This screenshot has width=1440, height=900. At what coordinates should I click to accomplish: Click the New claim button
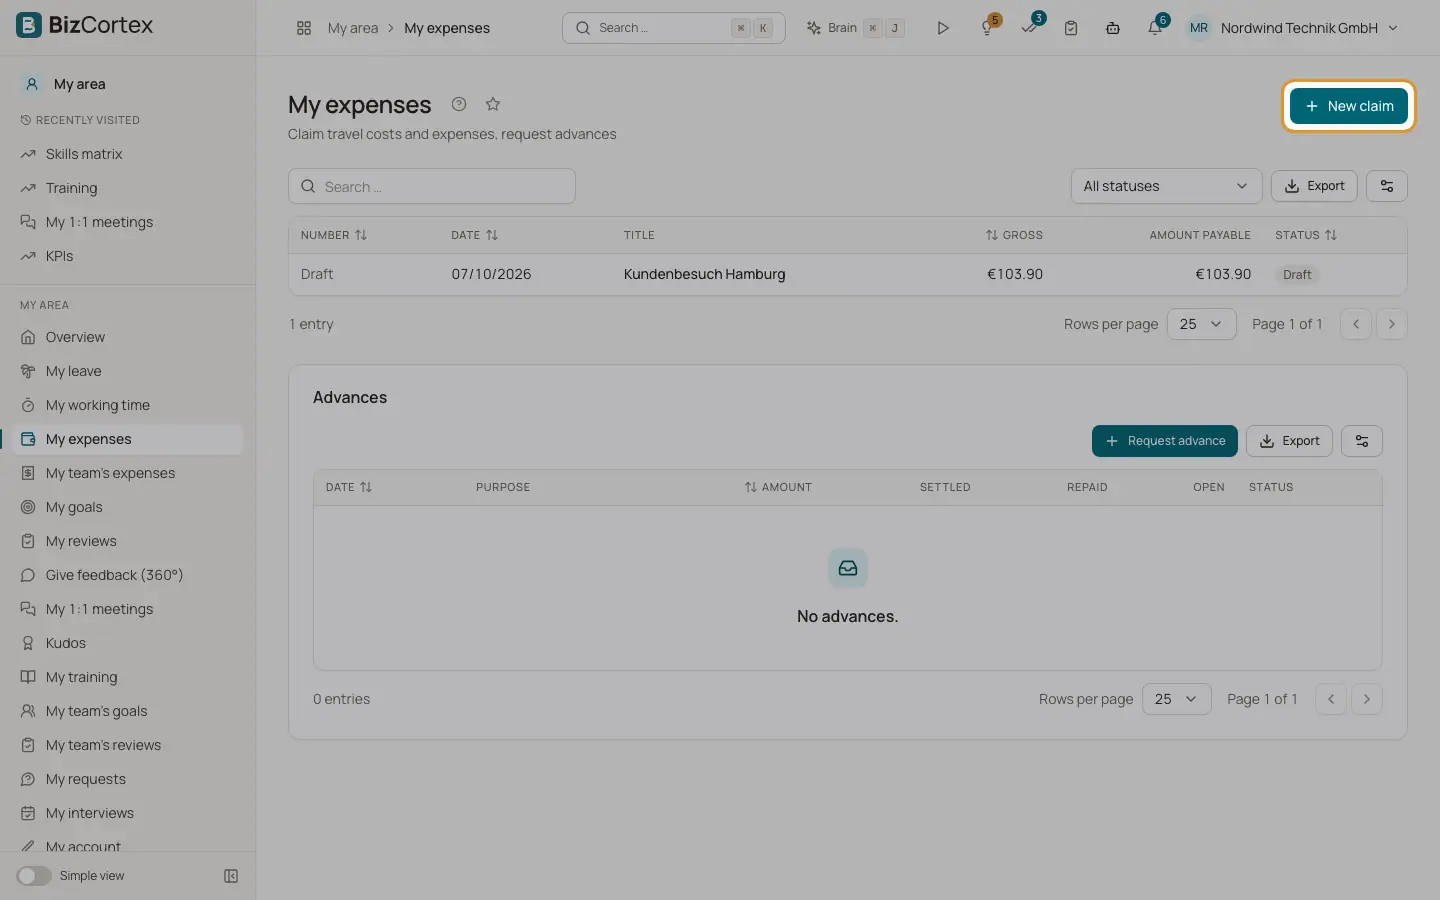coord(1349,106)
